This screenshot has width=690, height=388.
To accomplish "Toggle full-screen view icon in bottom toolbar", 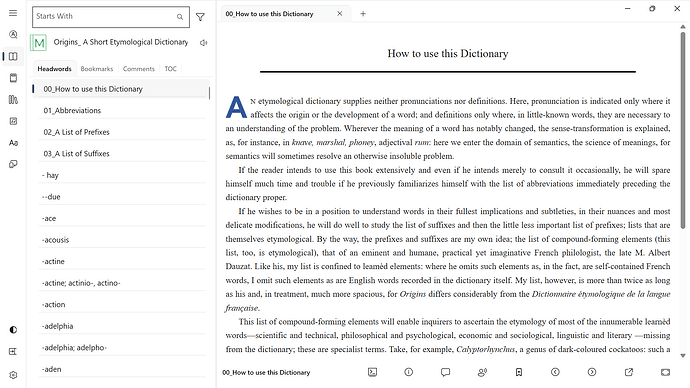I will [x=665, y=372].
